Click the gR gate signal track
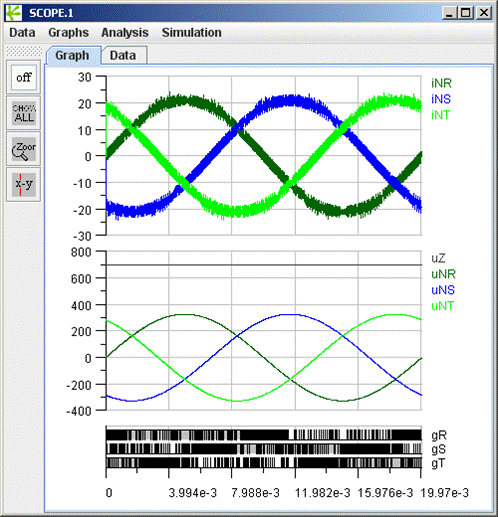Screen dimensions: 498x517 (264, 435)
